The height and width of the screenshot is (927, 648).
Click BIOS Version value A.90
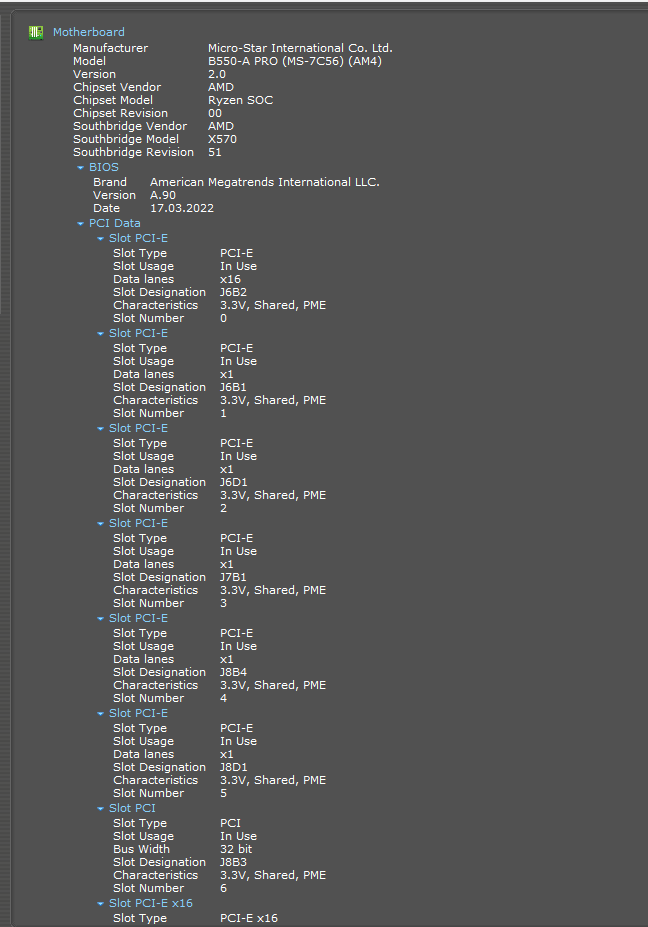[163, 195]
